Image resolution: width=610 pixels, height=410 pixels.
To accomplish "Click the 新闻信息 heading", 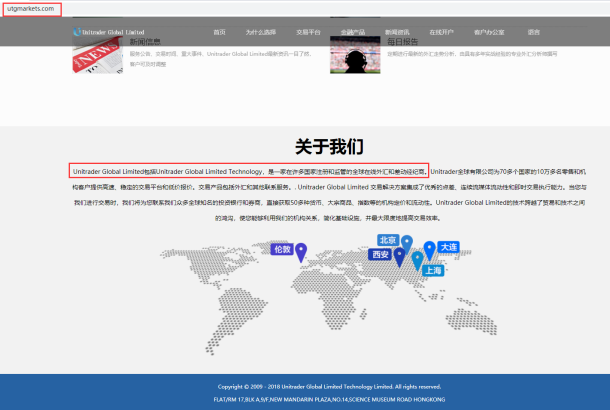I will click(145, 42).
